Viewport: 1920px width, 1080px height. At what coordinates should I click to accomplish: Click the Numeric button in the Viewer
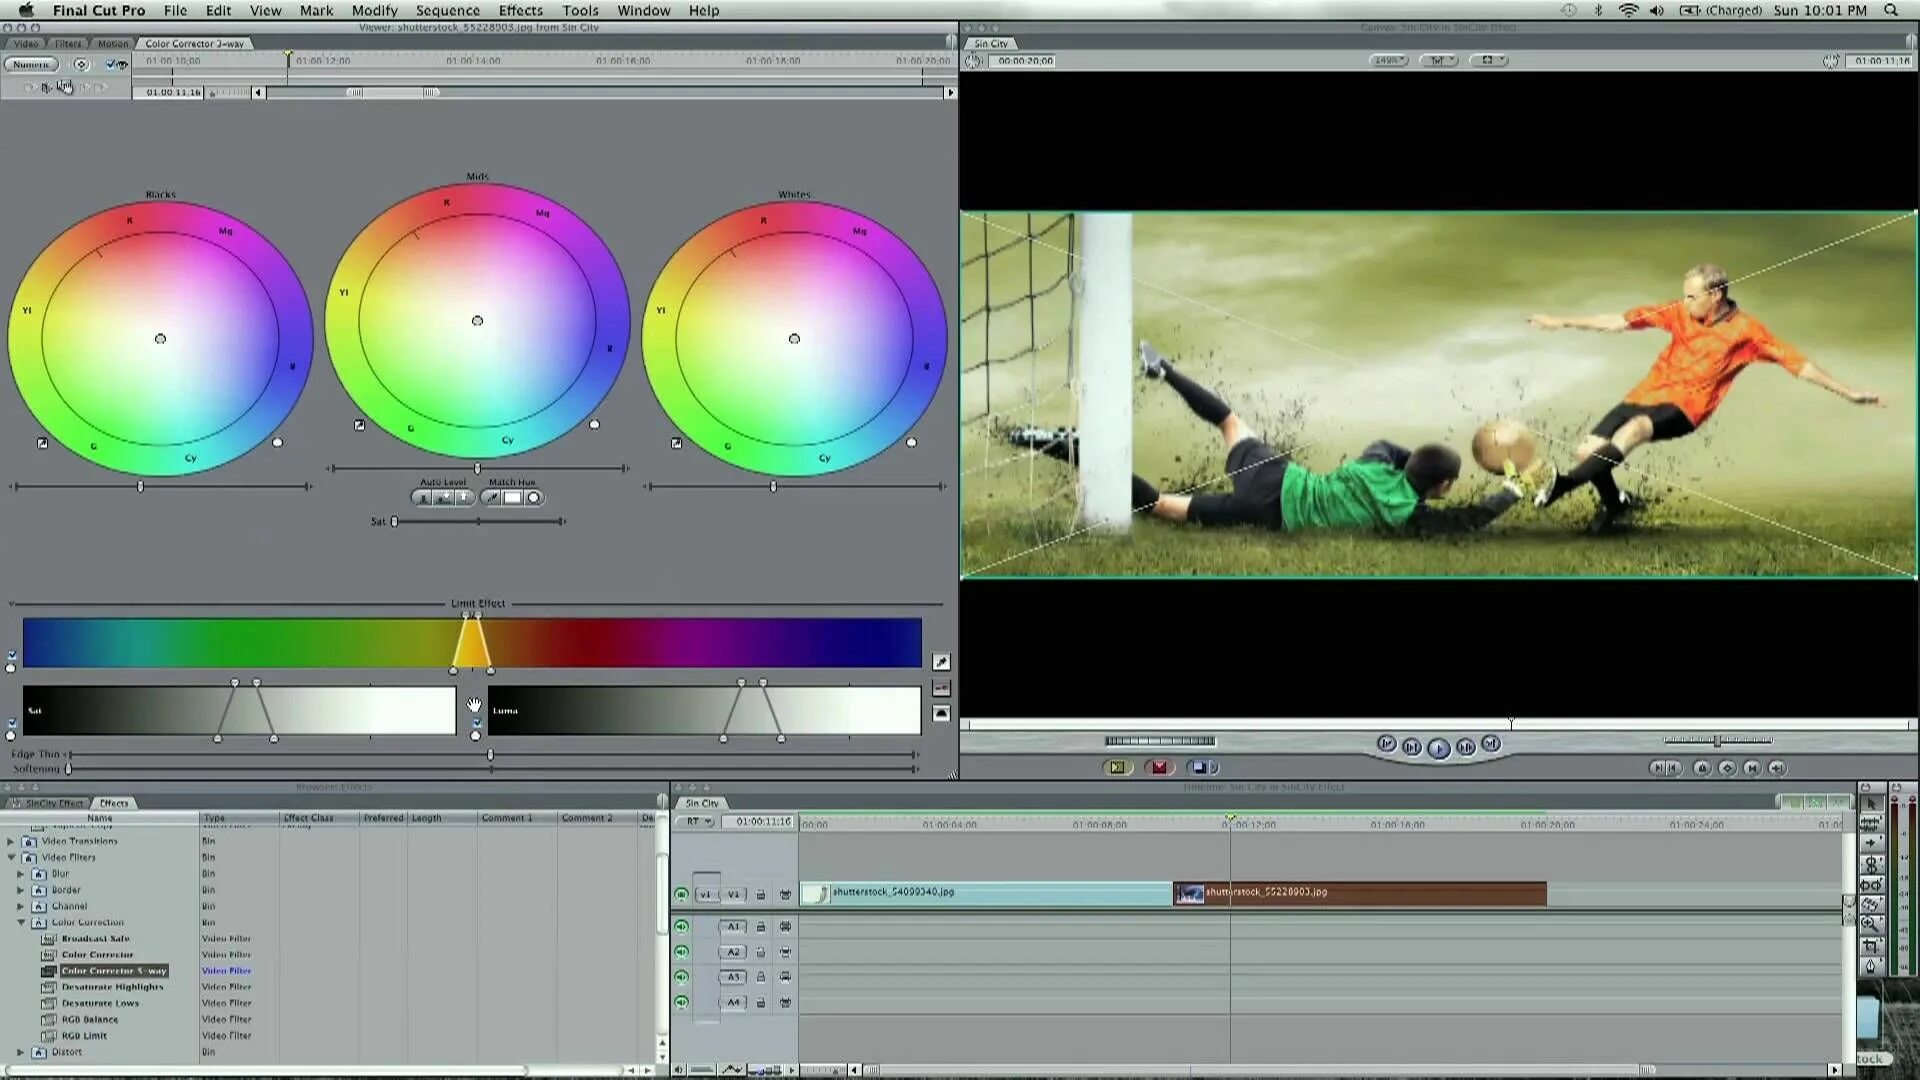click(31, 63)
